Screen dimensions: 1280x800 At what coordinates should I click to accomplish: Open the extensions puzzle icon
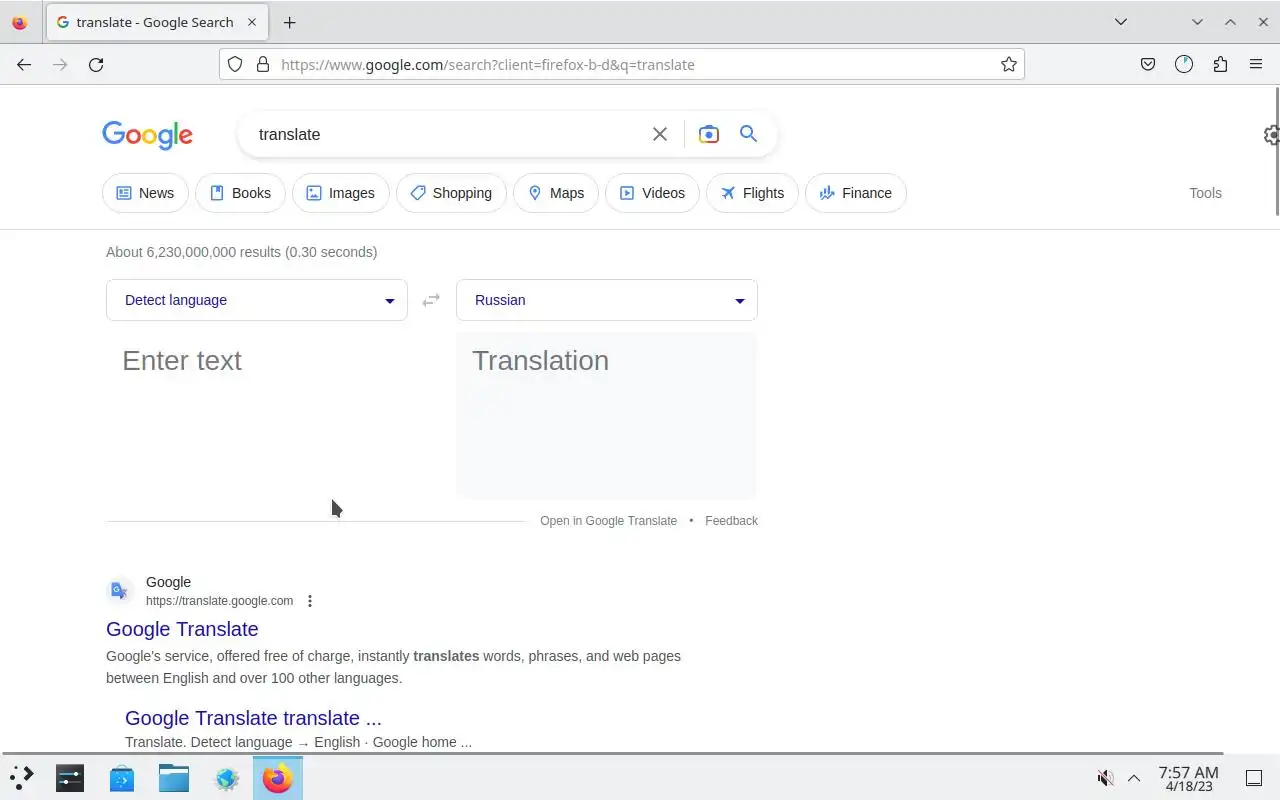pos(1220,64)
